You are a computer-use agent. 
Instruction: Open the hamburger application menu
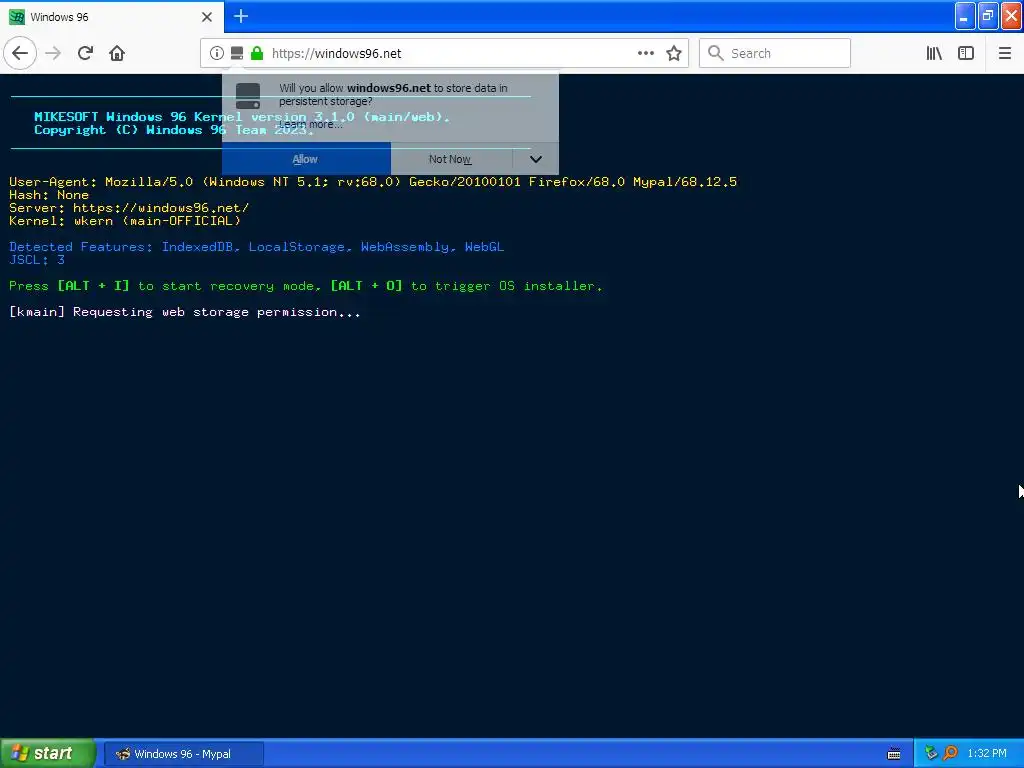[x=1004, y=53]
